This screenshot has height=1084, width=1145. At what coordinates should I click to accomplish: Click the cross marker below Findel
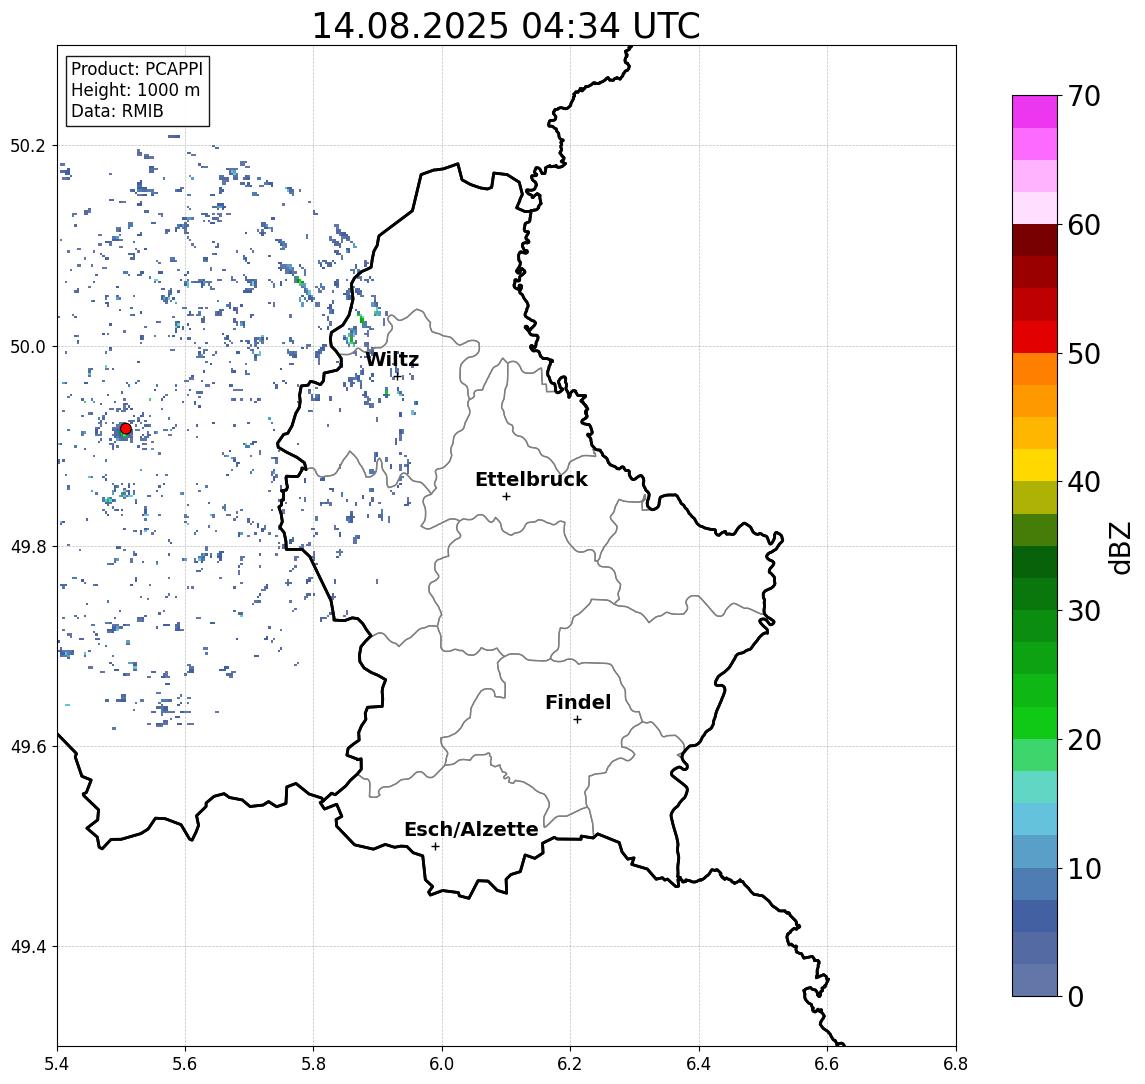pyautogui.click(x=577, y=720)
